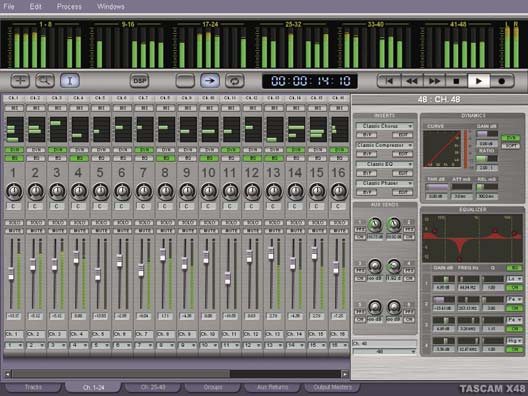Switch to the Aux Returns tab

pyautogui.click(x=272, y=387)
